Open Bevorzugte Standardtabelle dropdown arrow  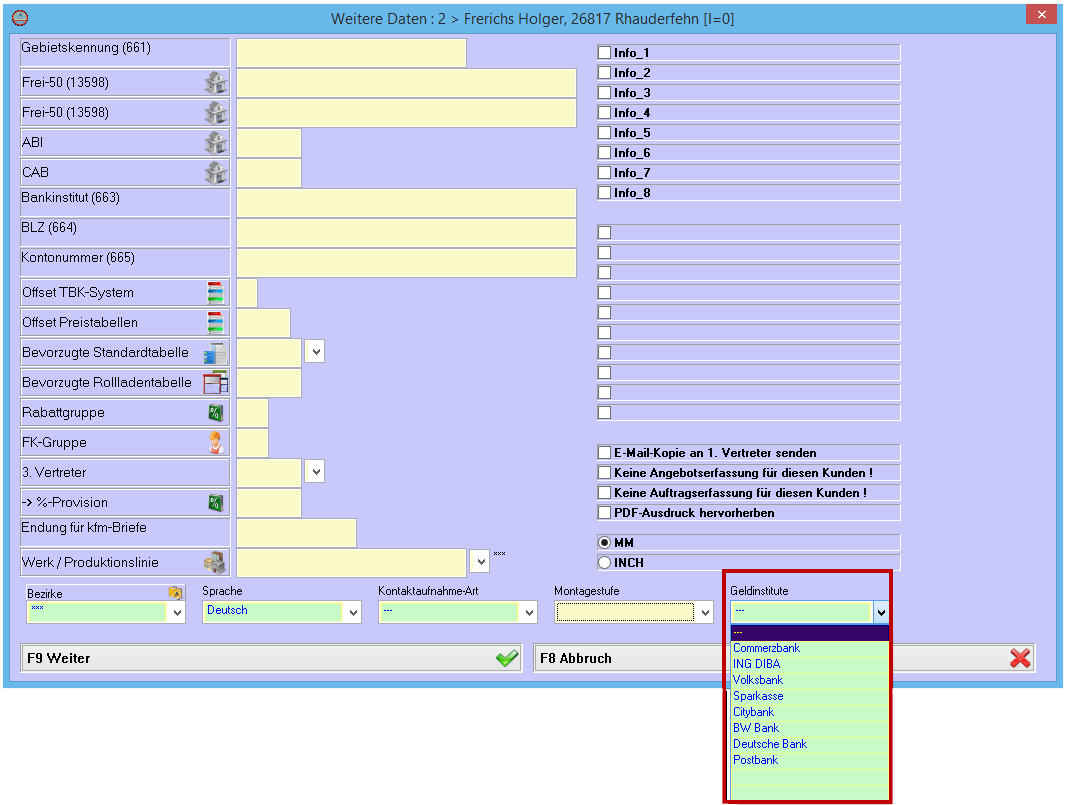pyautogui.click(x=315, y=352)
